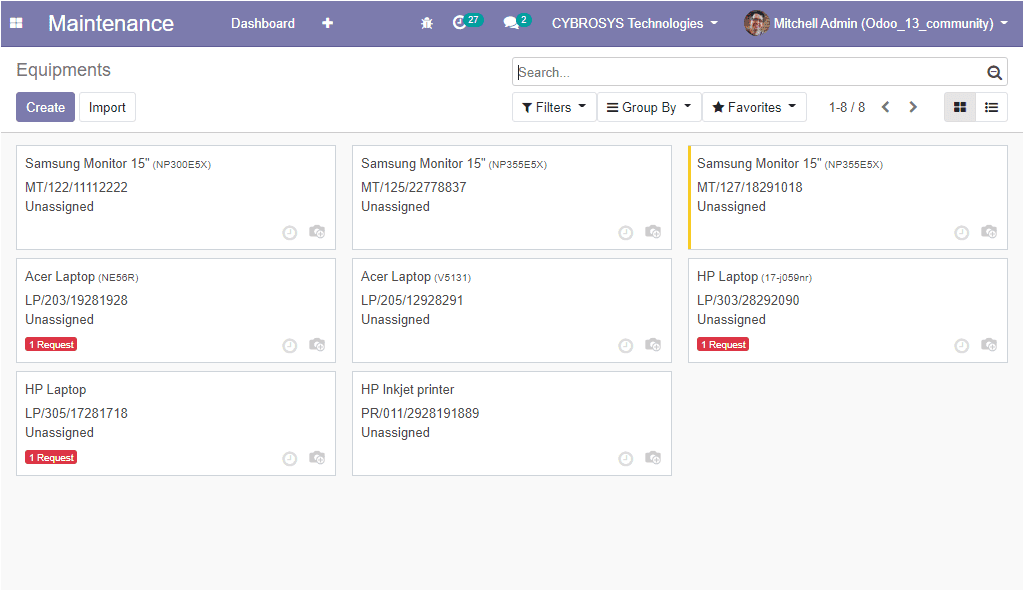Camera icon on LP/203/19281928 card
Screen dimensions: 1024x591
point(317,345)
